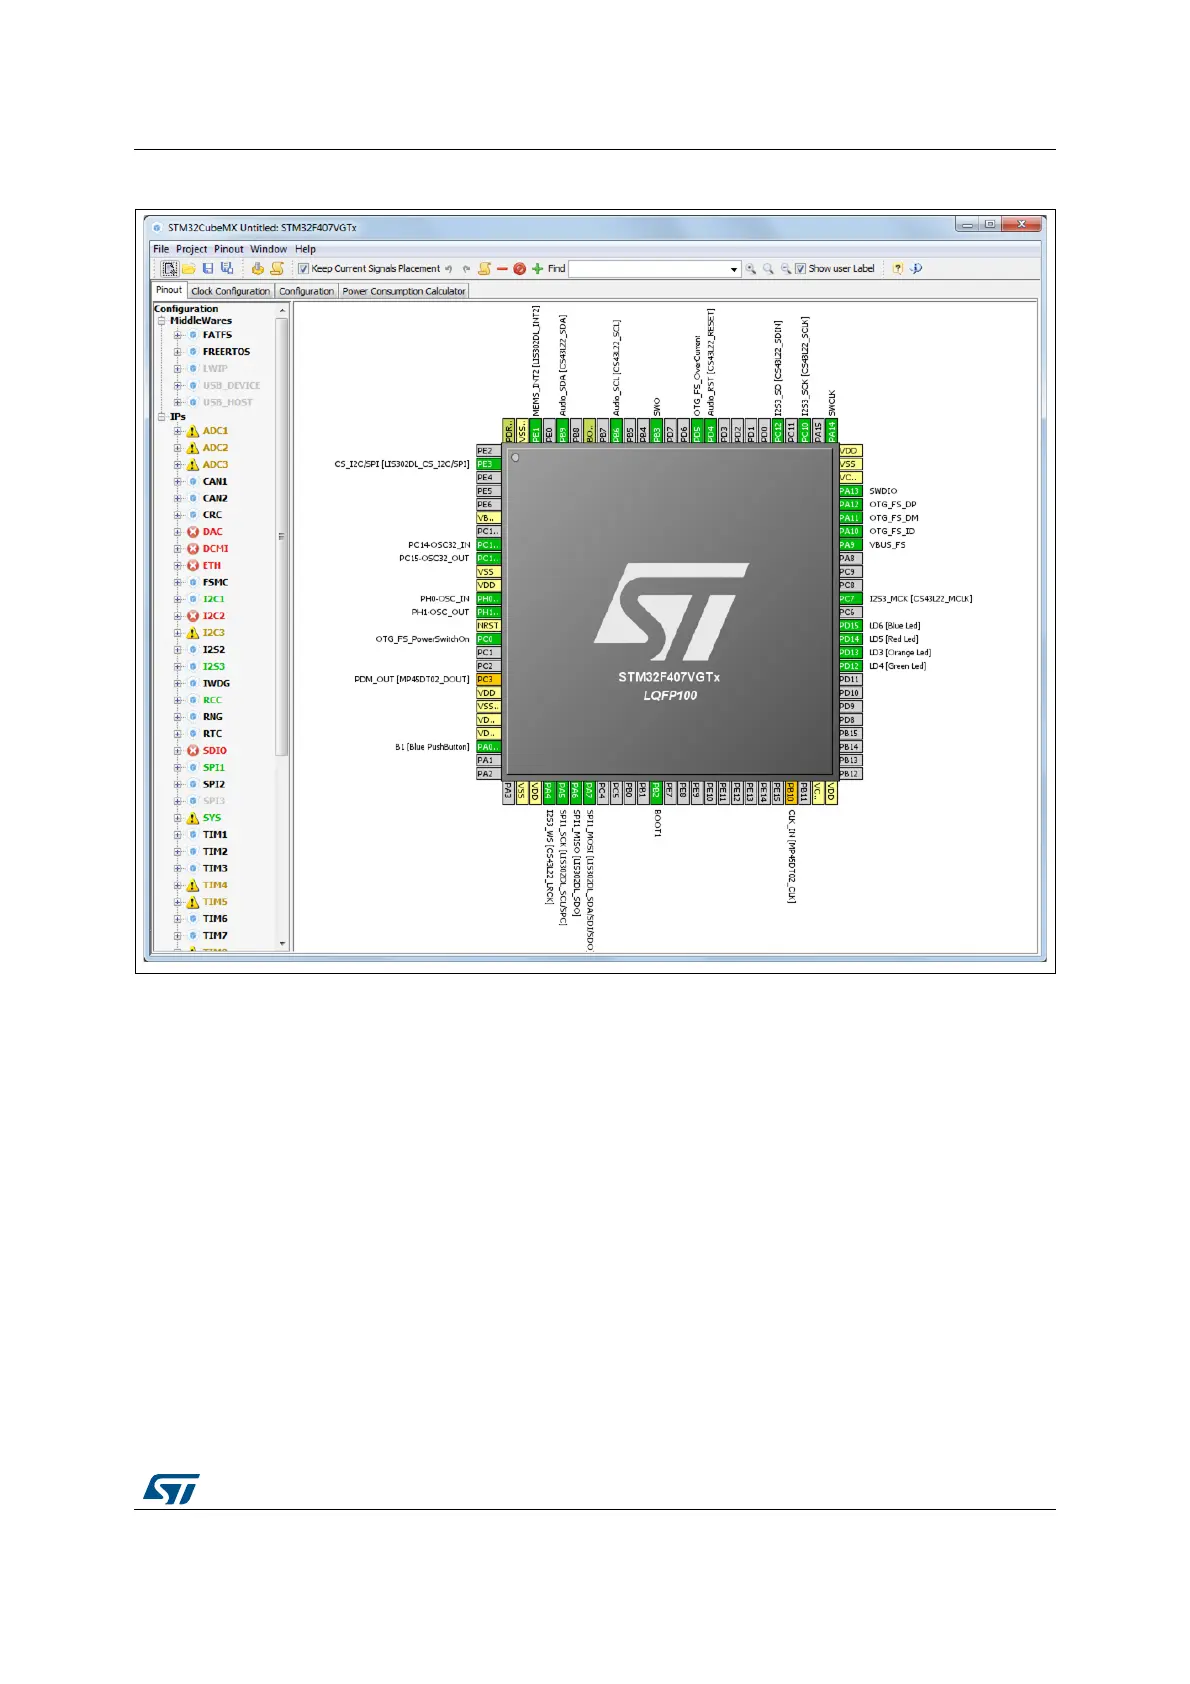Click the red error icon beside SDIO
The height and width of the screenshot is (1684, 1190).
coord(193,751)
